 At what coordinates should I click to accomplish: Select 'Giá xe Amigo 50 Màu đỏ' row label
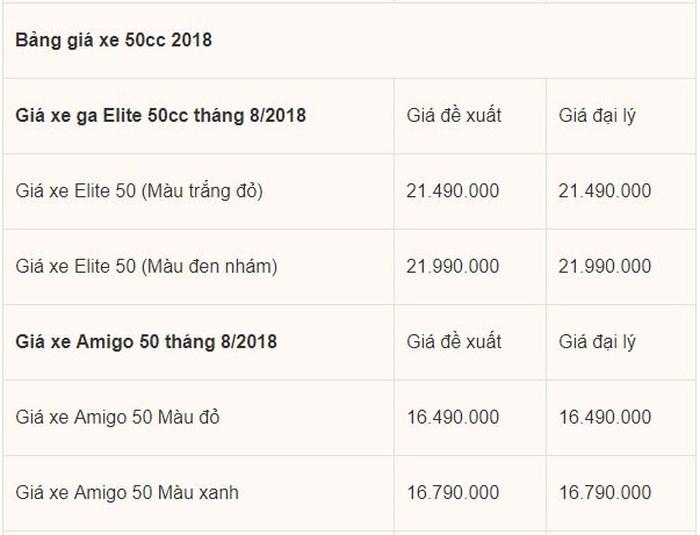[118, 418]
